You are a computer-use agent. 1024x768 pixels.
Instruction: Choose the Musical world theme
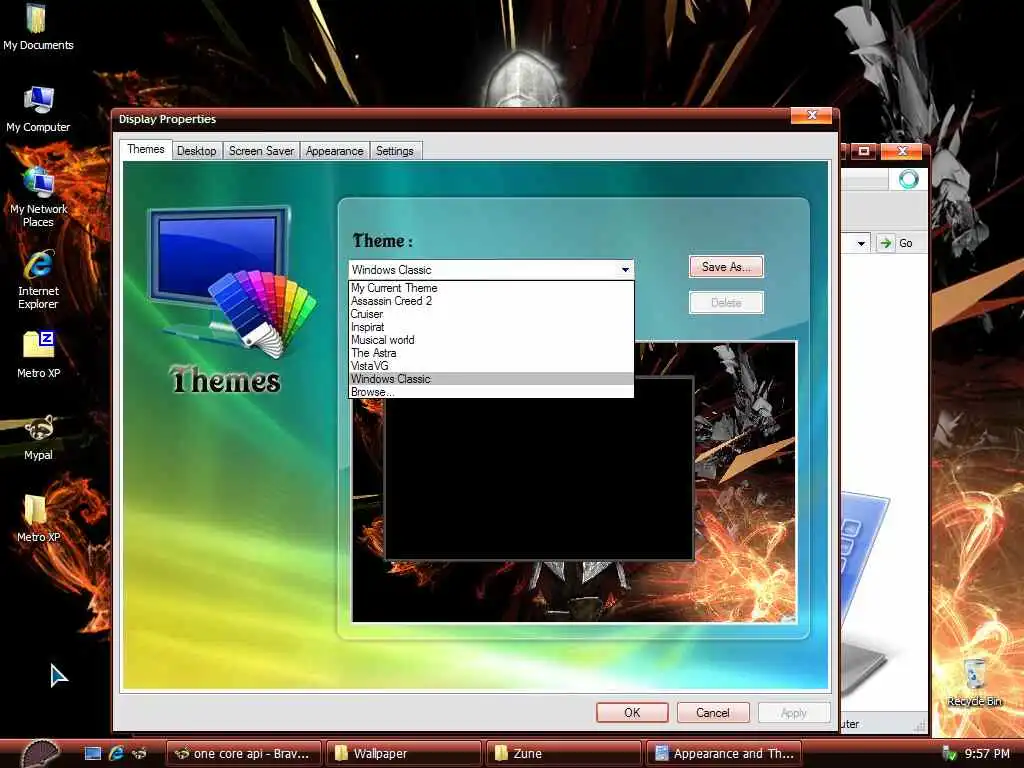[491, 340]
